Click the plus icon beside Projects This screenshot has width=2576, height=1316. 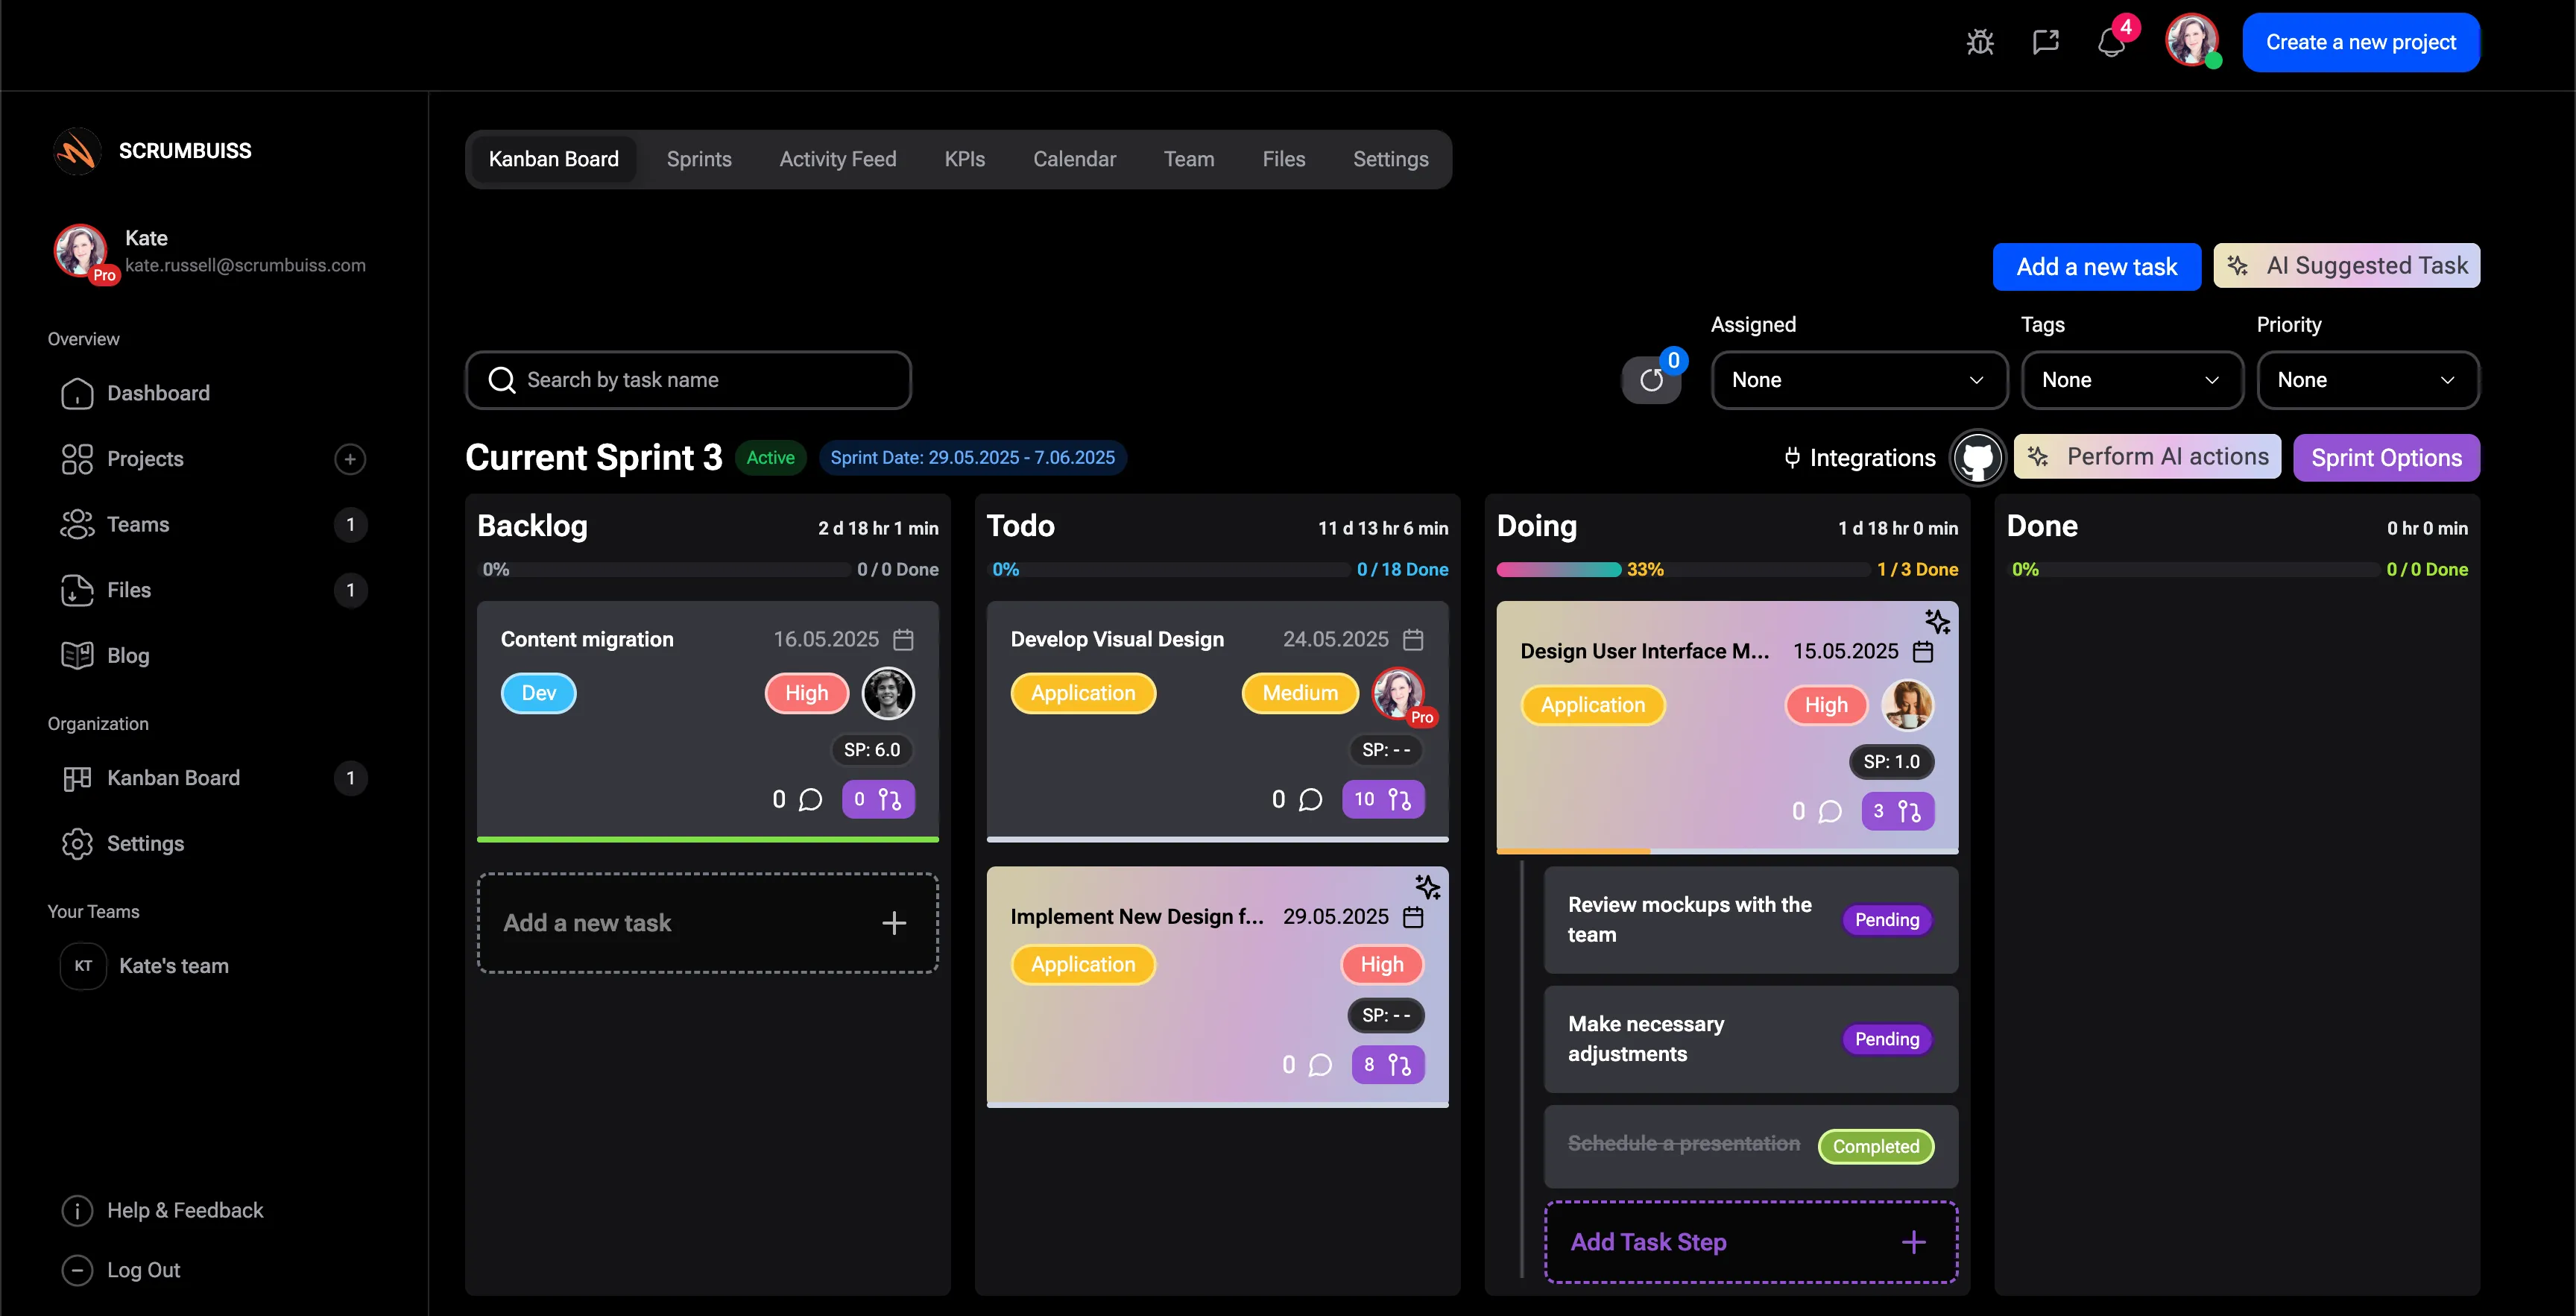click(349, 459)
